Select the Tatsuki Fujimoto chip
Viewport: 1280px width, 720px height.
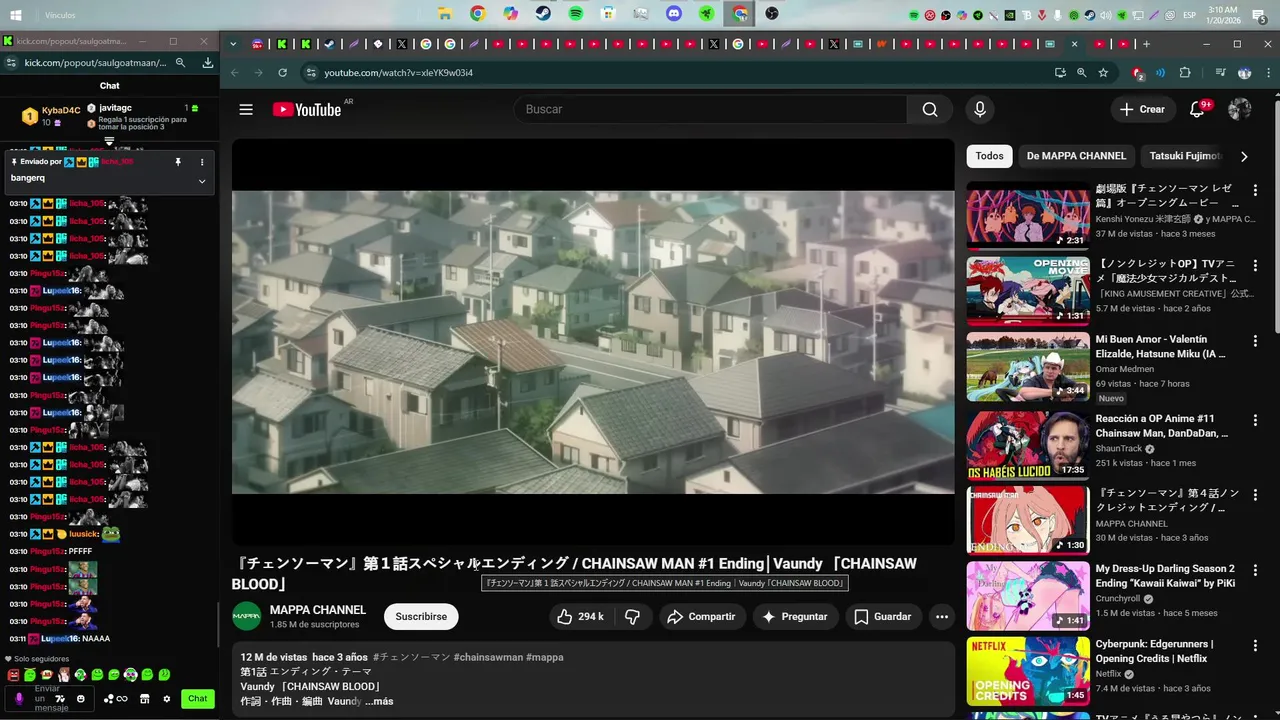pos(1185,156)
